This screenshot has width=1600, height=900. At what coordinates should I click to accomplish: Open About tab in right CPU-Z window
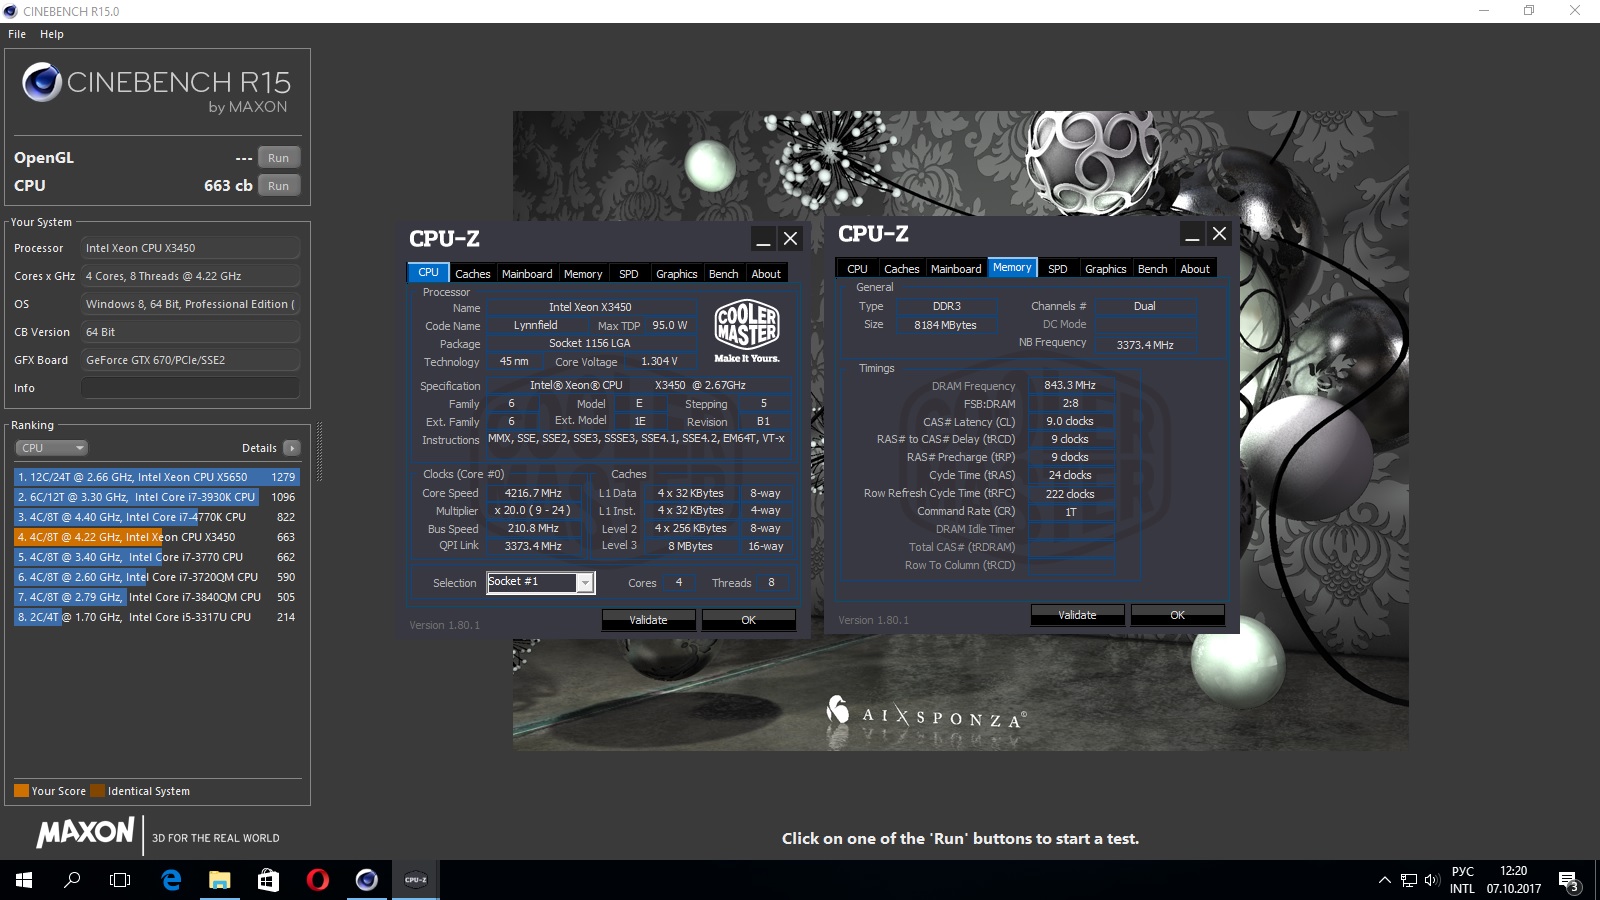coord(1196,269)
